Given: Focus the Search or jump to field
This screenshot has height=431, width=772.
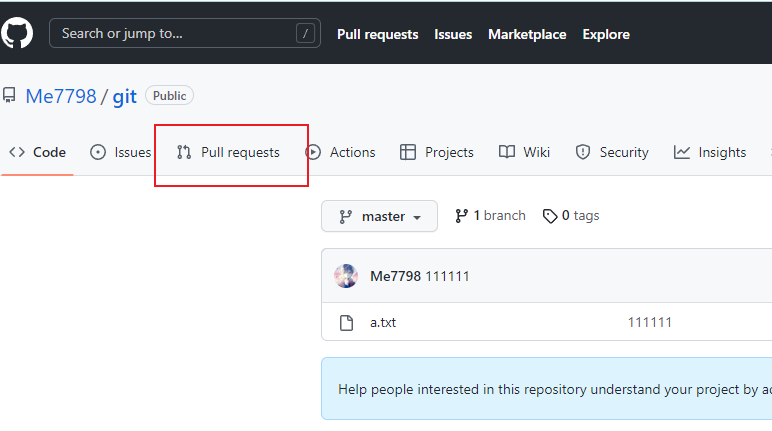Looking at the screenshot, I should [185, 33].
